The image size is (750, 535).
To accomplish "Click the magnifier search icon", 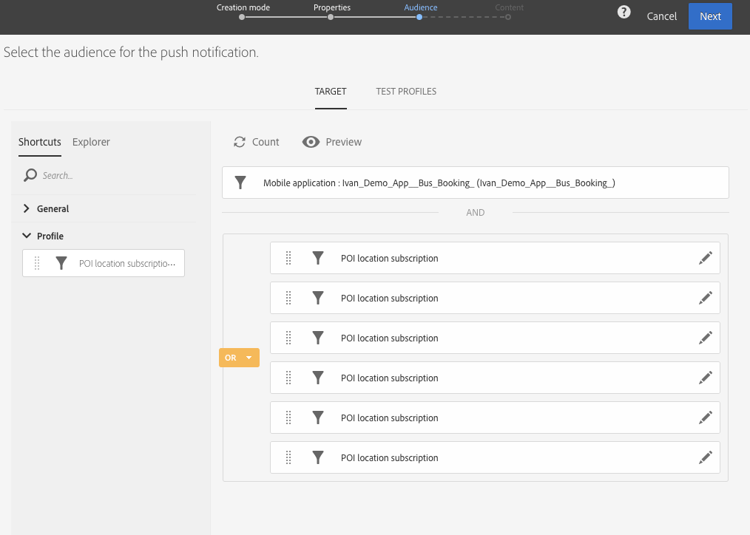I will 30,175.
